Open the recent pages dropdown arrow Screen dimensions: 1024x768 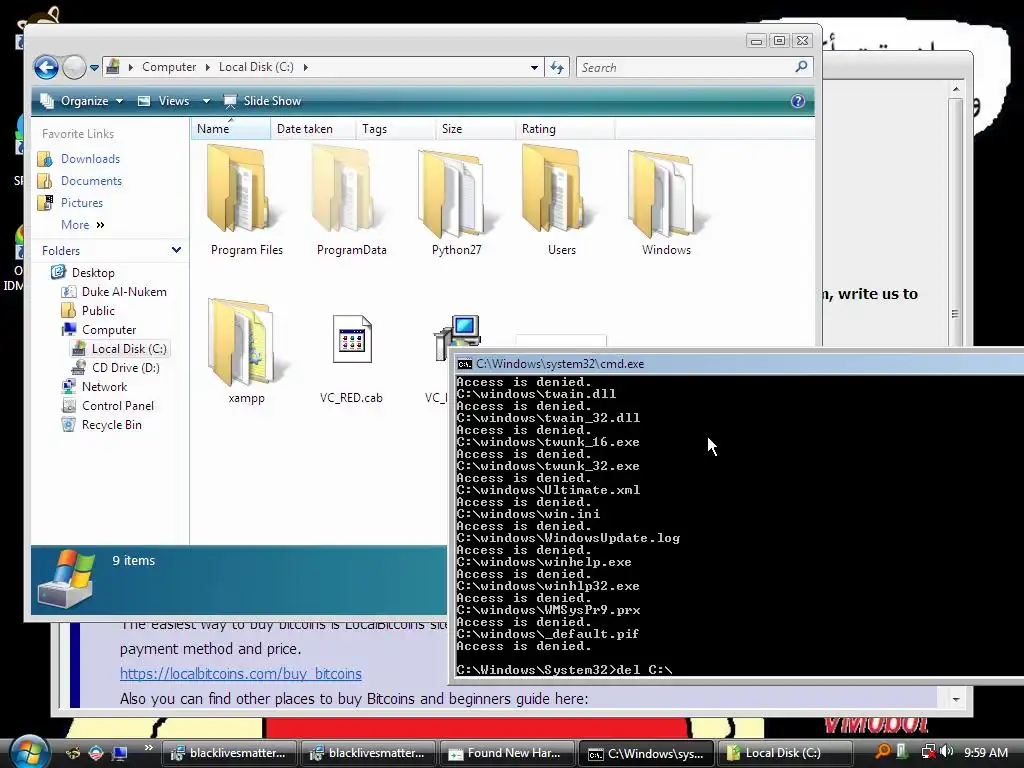(94, 67)
